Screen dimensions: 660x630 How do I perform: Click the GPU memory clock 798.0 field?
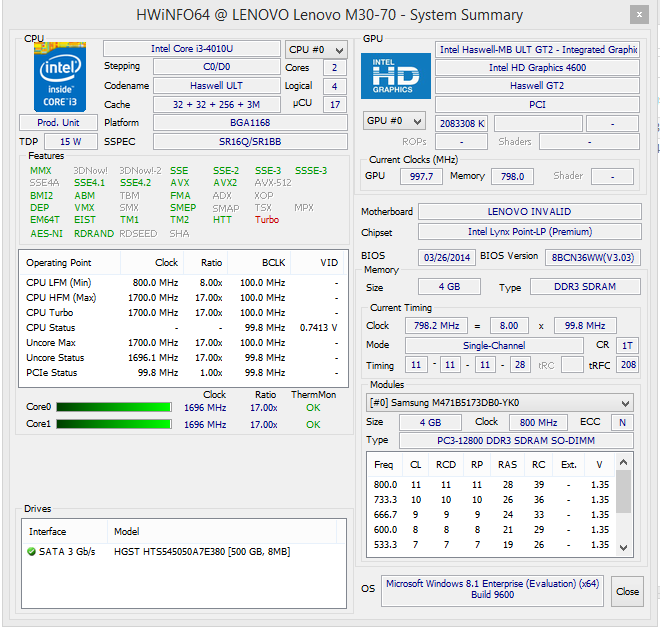point(512,176)
